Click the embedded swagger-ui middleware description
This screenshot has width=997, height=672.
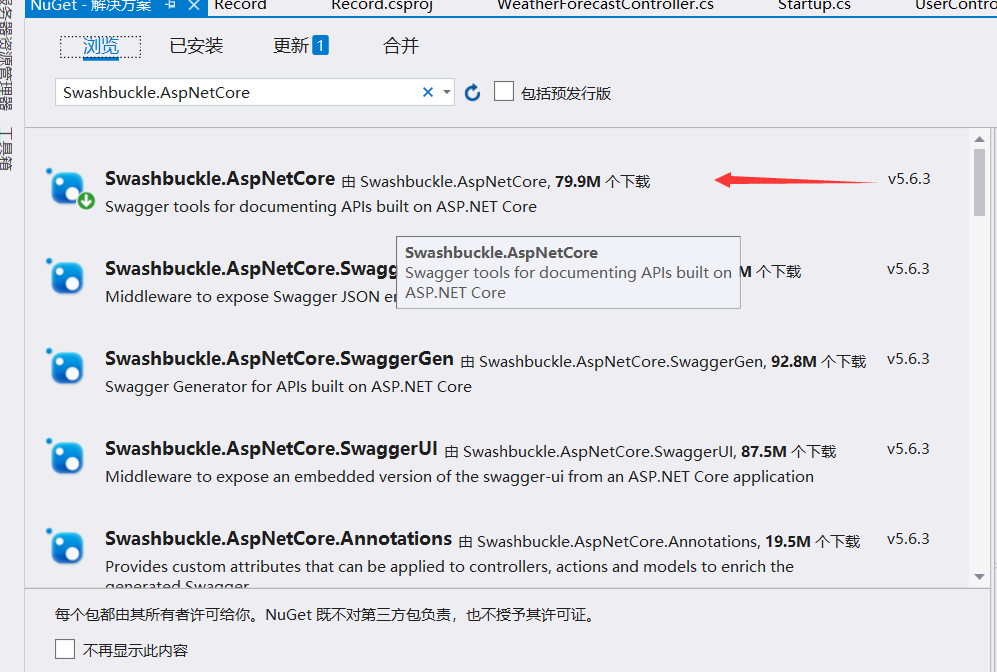[x=459, y=477]
